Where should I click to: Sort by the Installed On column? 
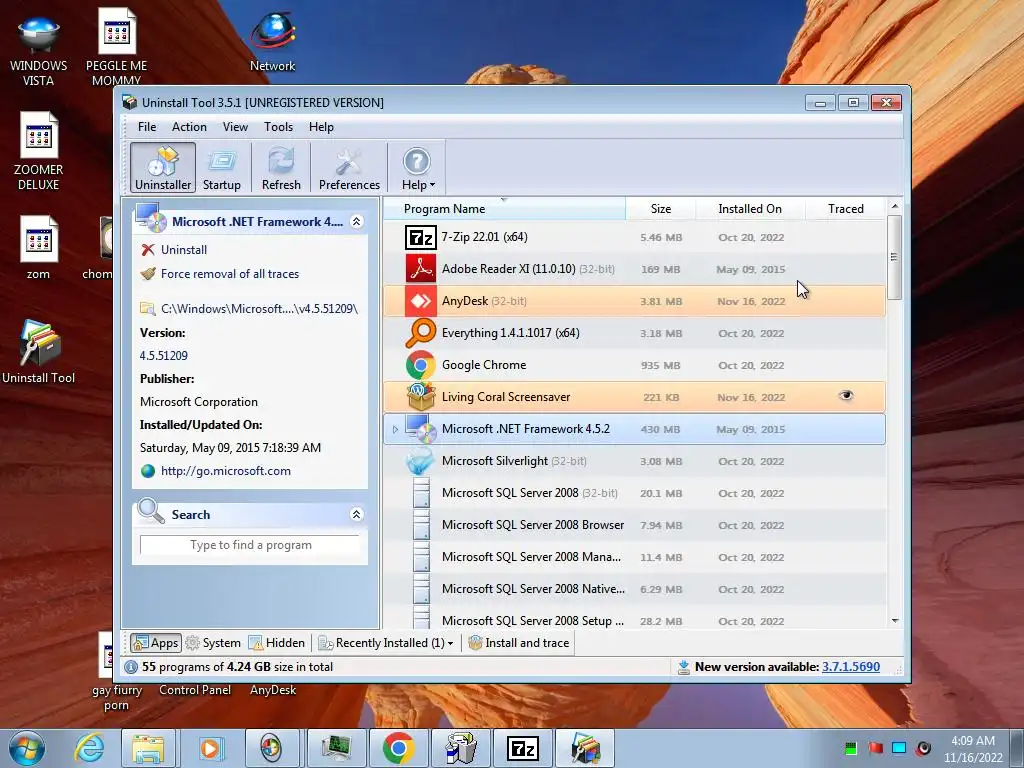(x=750, y=208)
